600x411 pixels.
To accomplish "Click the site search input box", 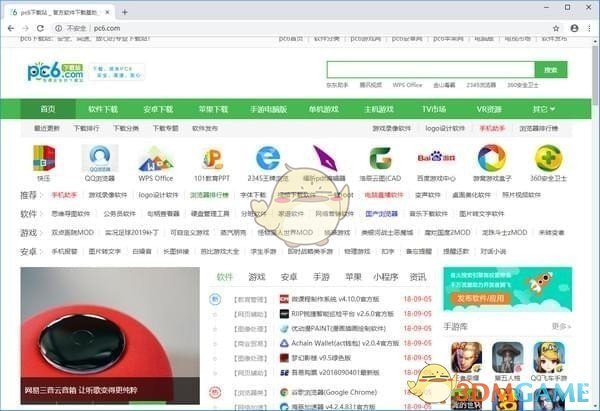I will pyautogui.click(x=431, y=70).
